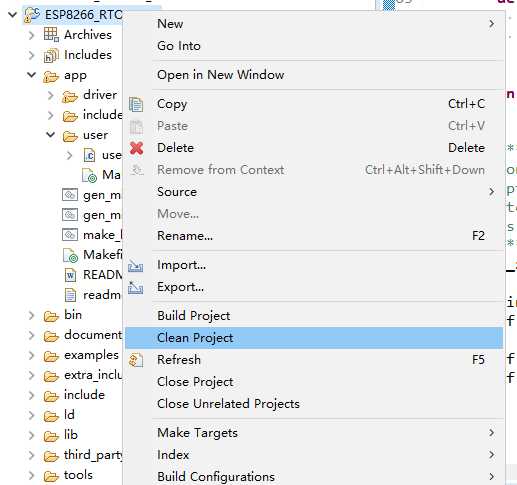Choose Open in New Window

click(314, 75)
